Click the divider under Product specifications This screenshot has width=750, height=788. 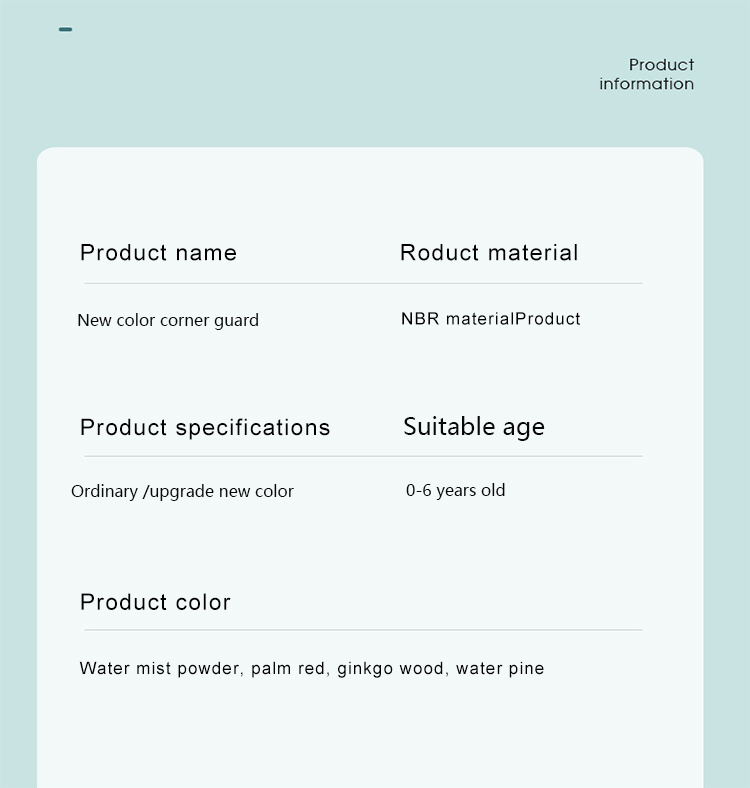[x=363, y=456]
